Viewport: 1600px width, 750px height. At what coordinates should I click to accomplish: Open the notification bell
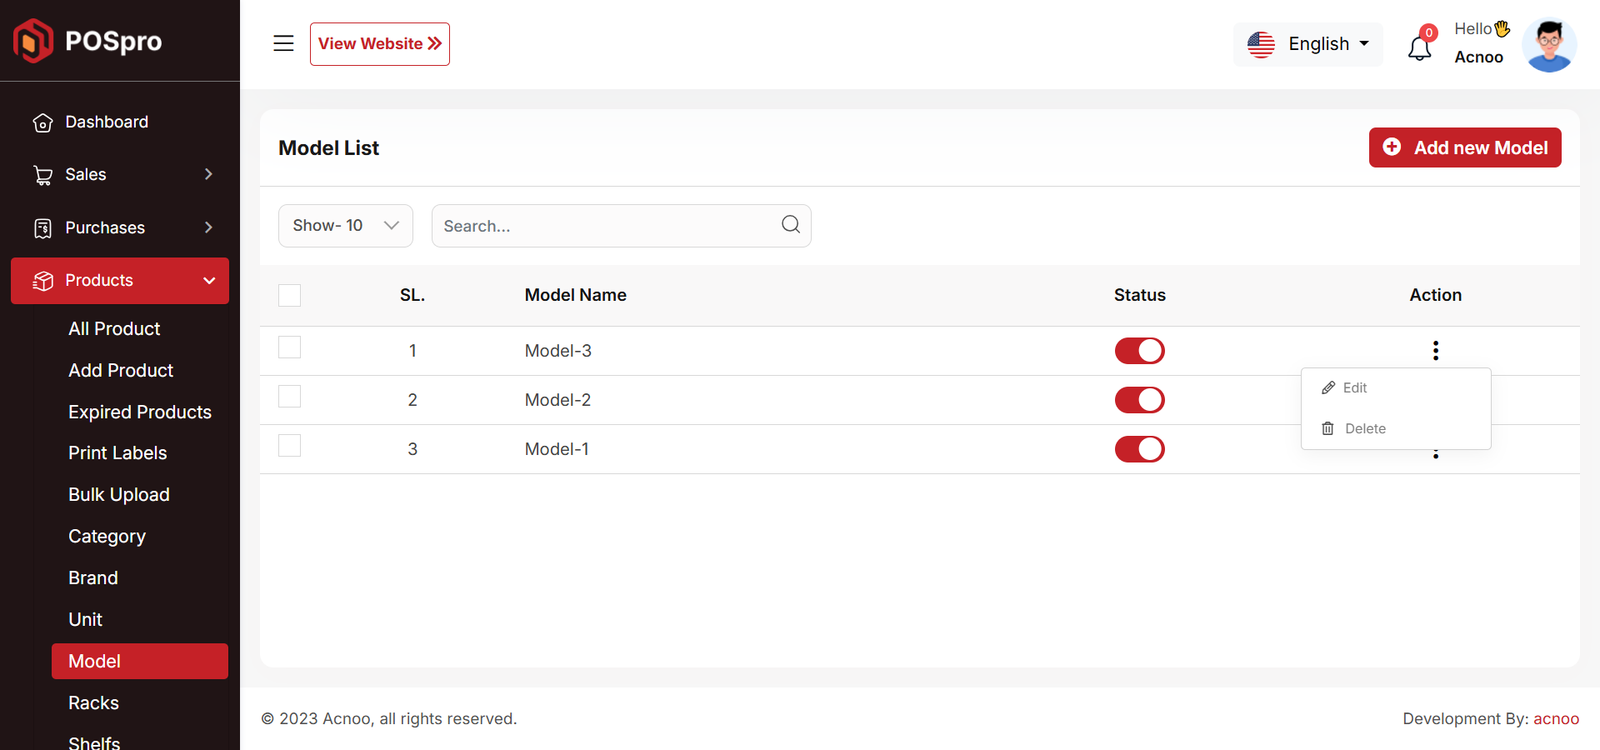[x=1419, y=47]
